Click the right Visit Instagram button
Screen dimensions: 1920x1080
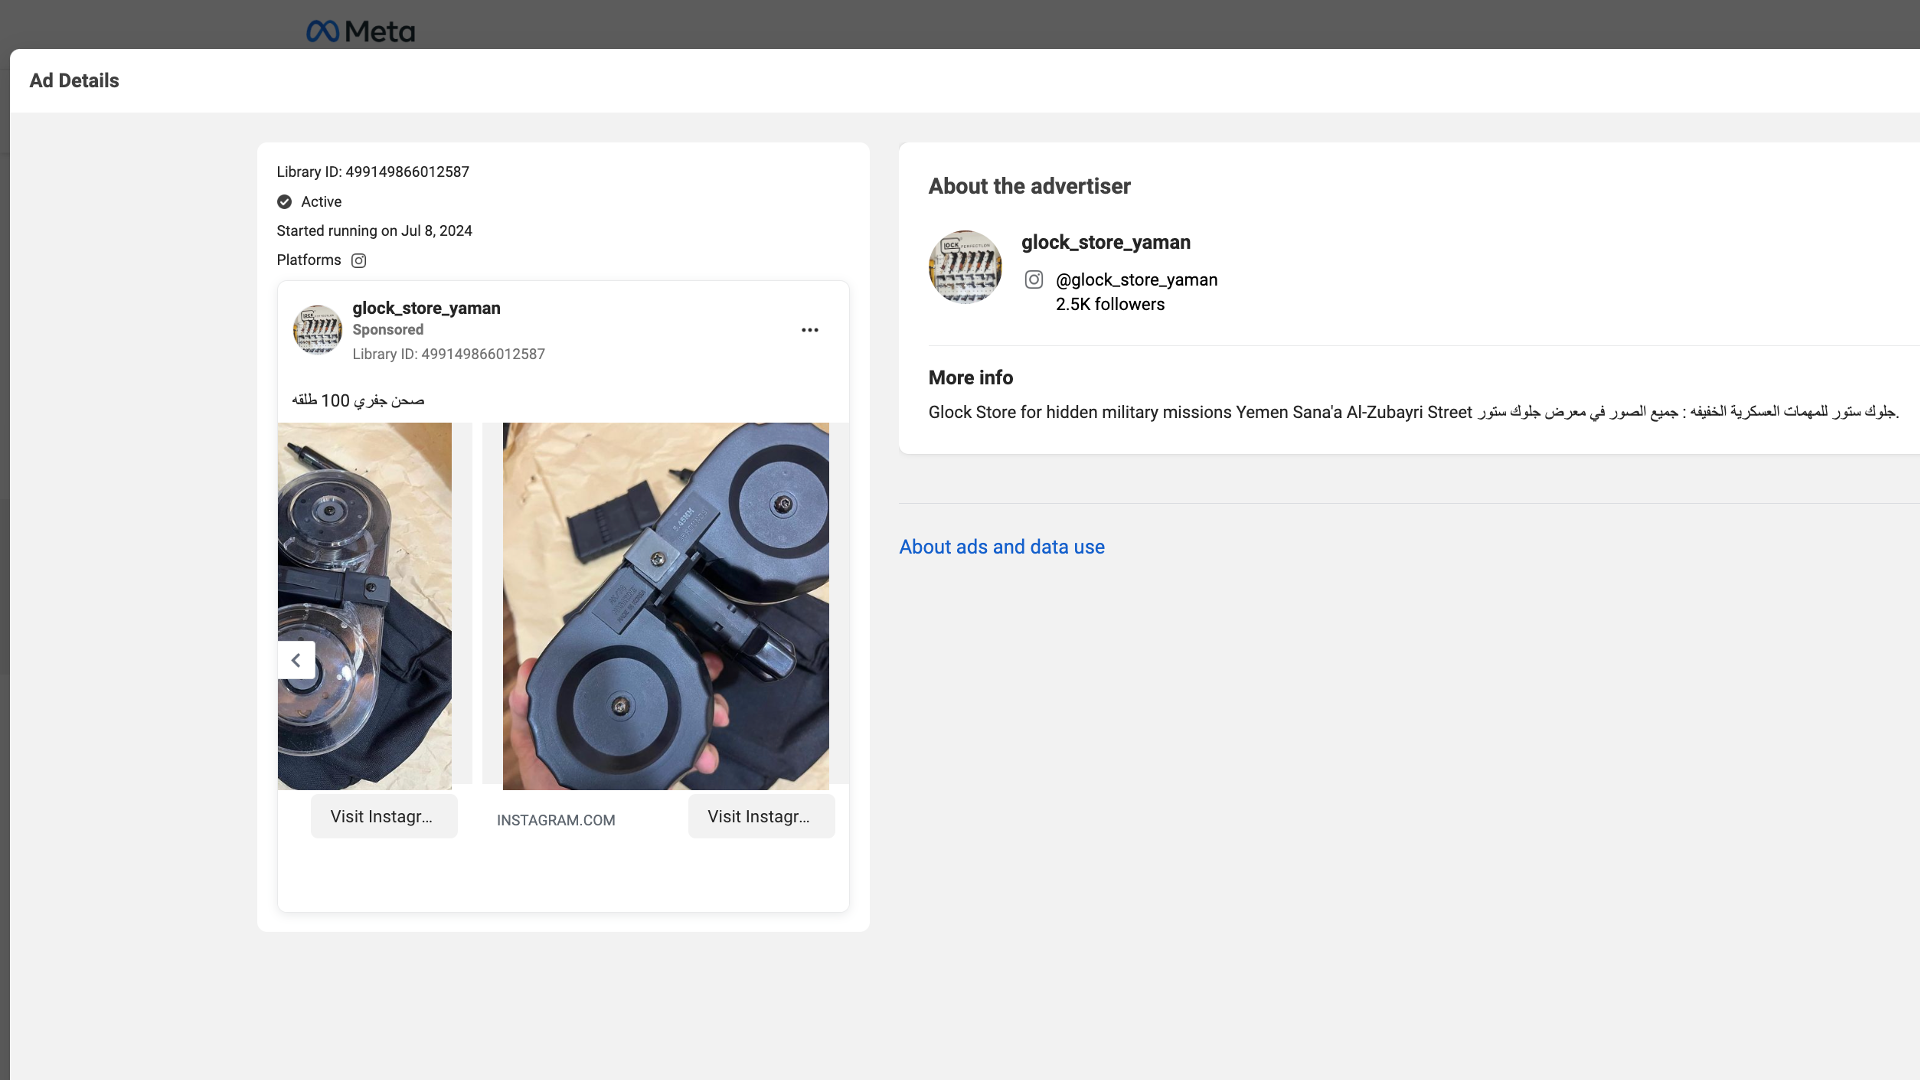(x=761, y=817)
